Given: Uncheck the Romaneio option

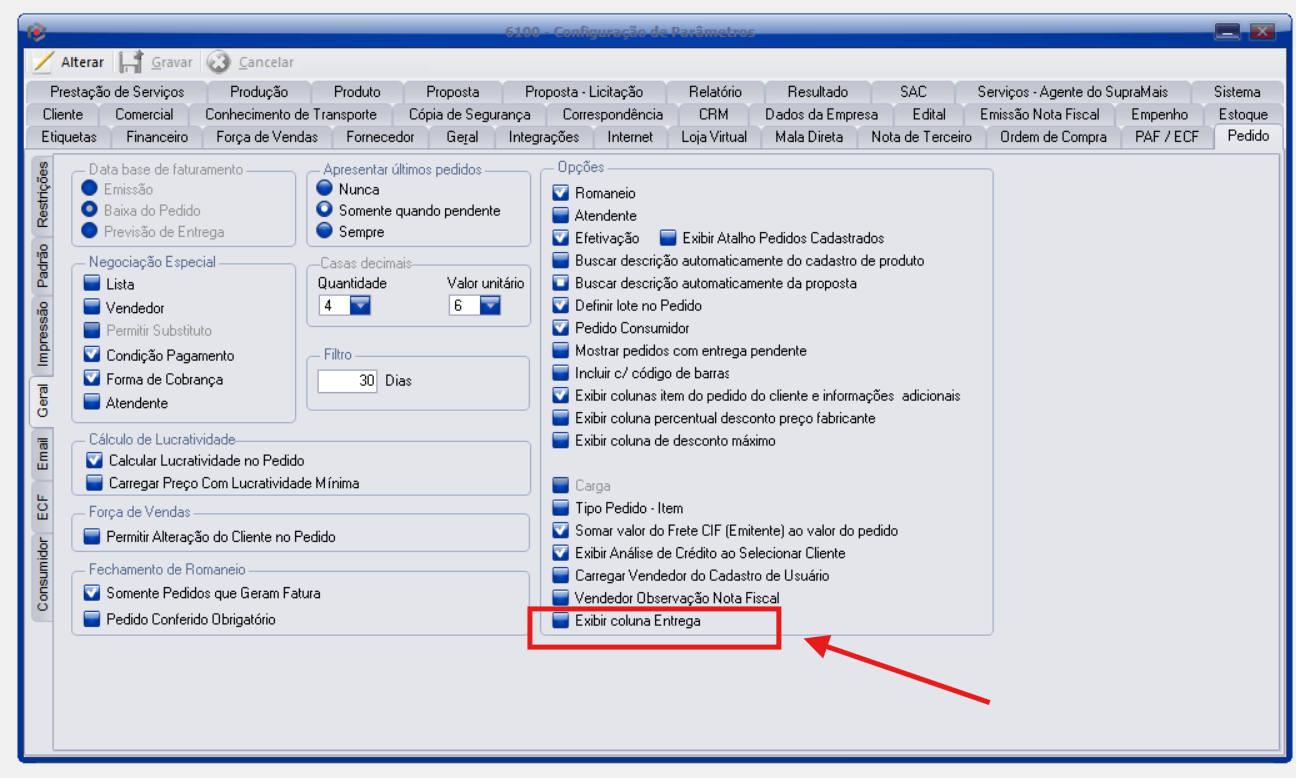Looking at the screenshot, I should point(561,193).
